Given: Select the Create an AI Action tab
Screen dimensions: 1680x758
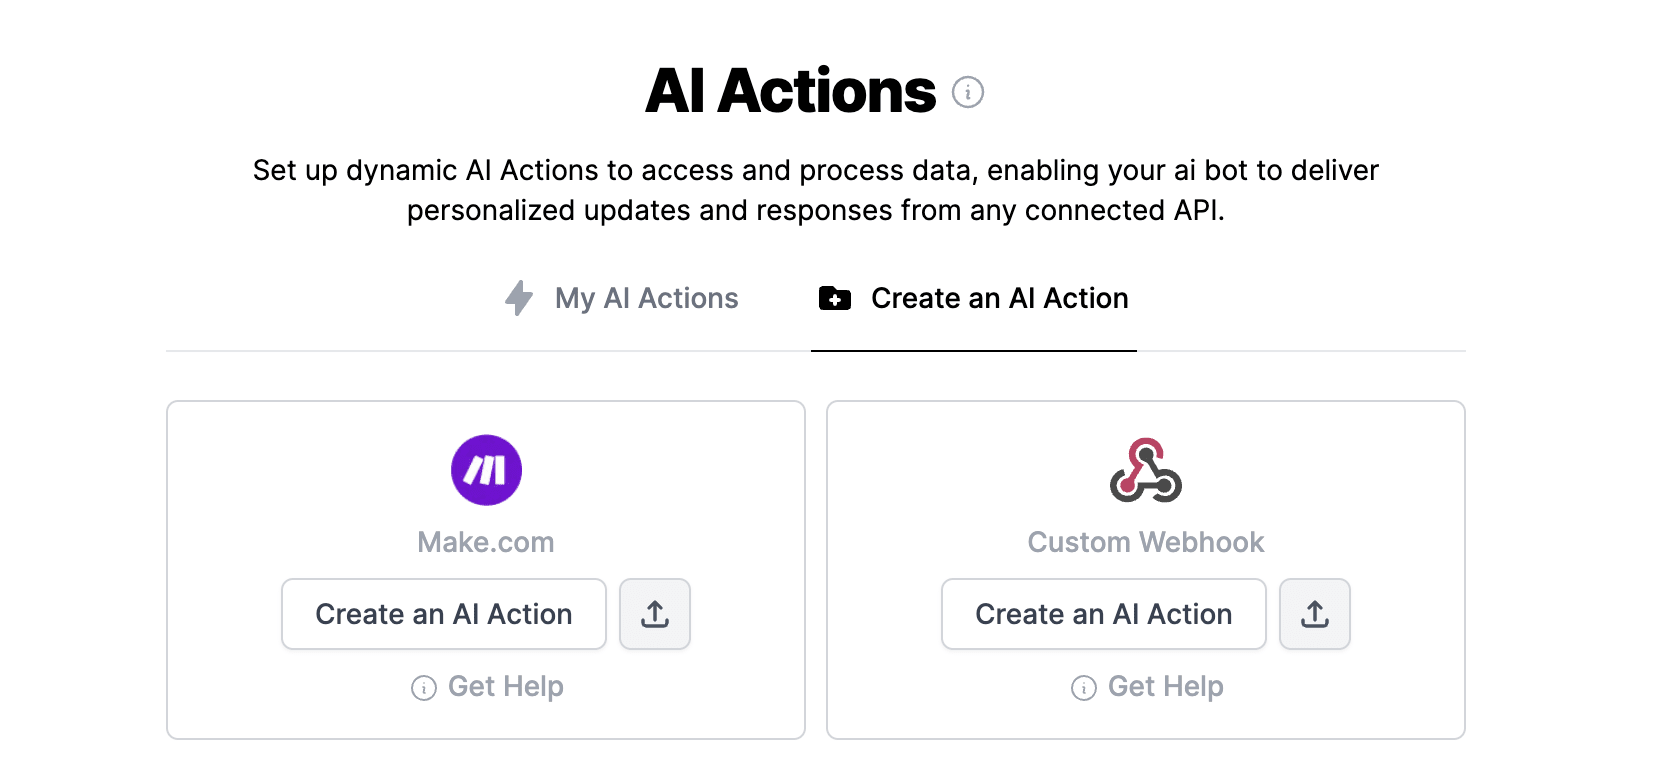Looking at the screenshot, I should click(974, 298).
